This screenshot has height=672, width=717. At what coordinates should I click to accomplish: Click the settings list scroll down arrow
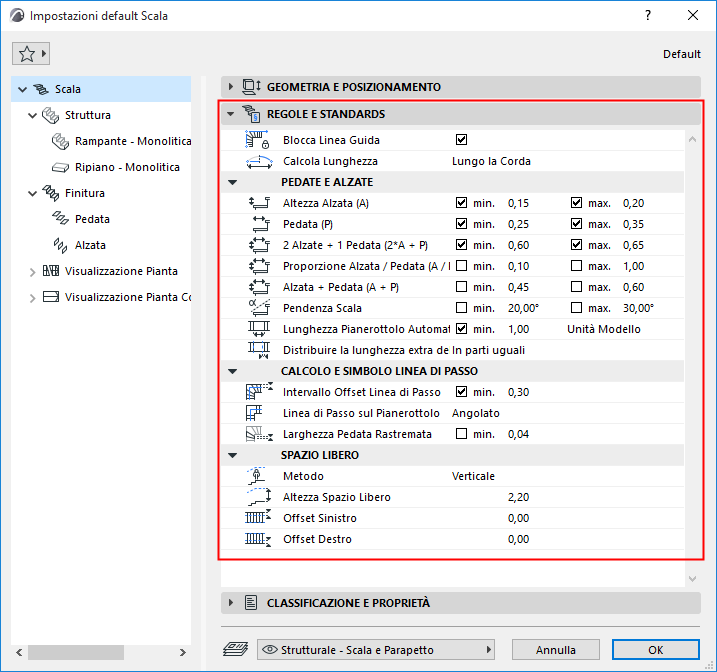pos(692,579)
